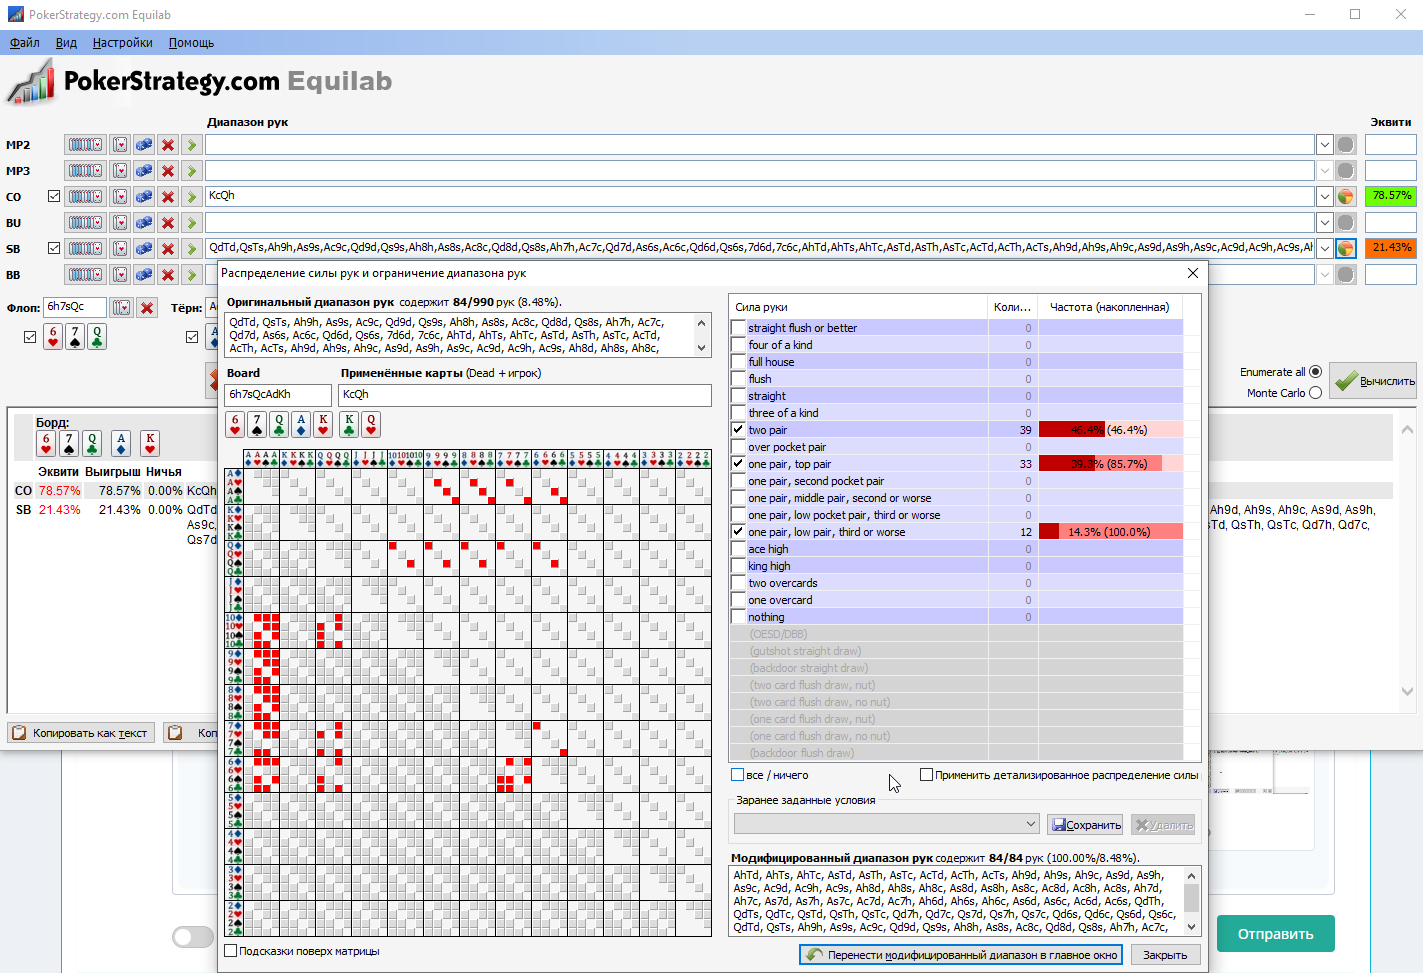Viewport: 1423px width, 973px height.
Task: Open the card selector for CO
Action: point(120,197)
